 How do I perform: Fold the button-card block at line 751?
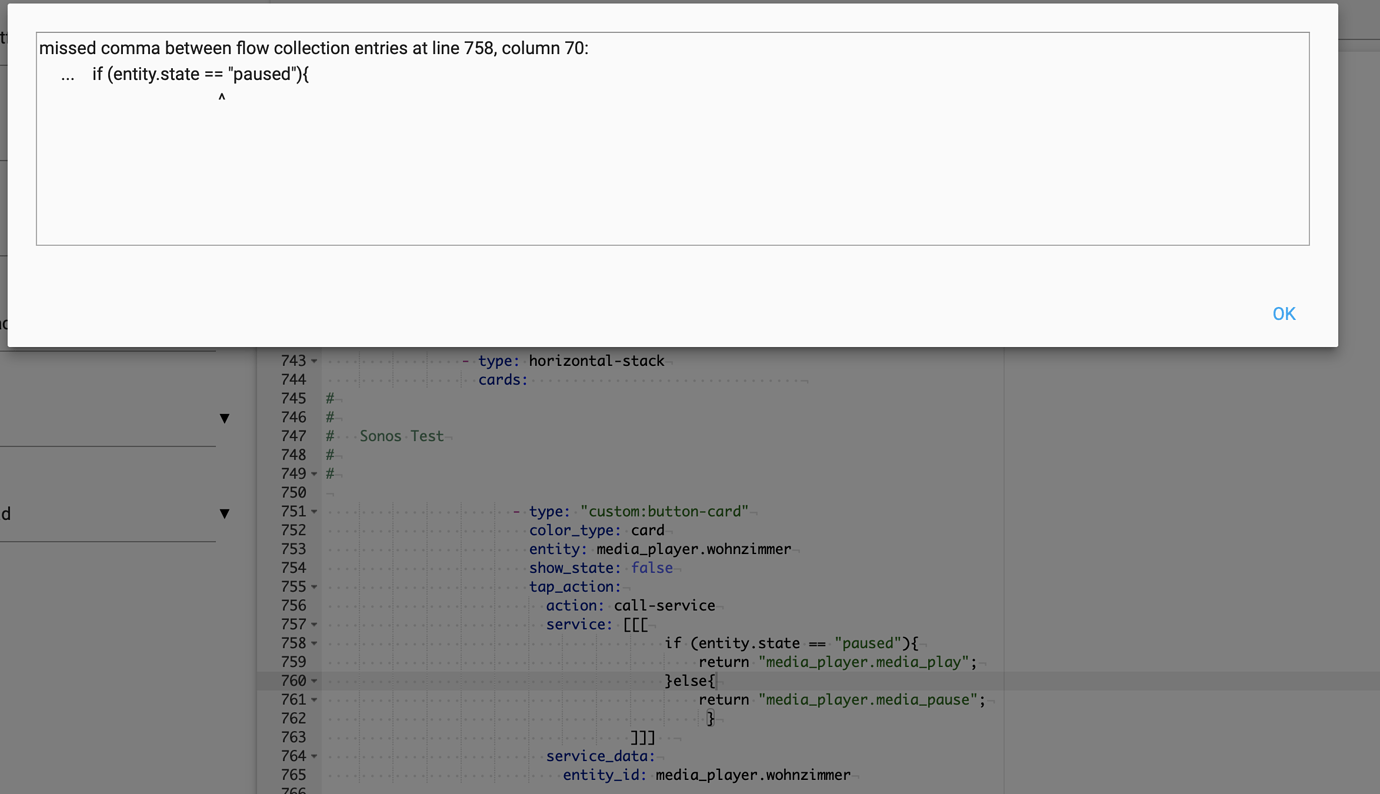[x=314, y=512]
